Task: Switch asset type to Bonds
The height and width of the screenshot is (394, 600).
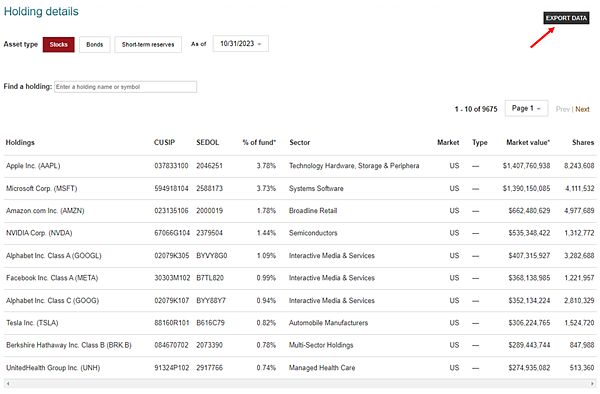Action: 95,45
